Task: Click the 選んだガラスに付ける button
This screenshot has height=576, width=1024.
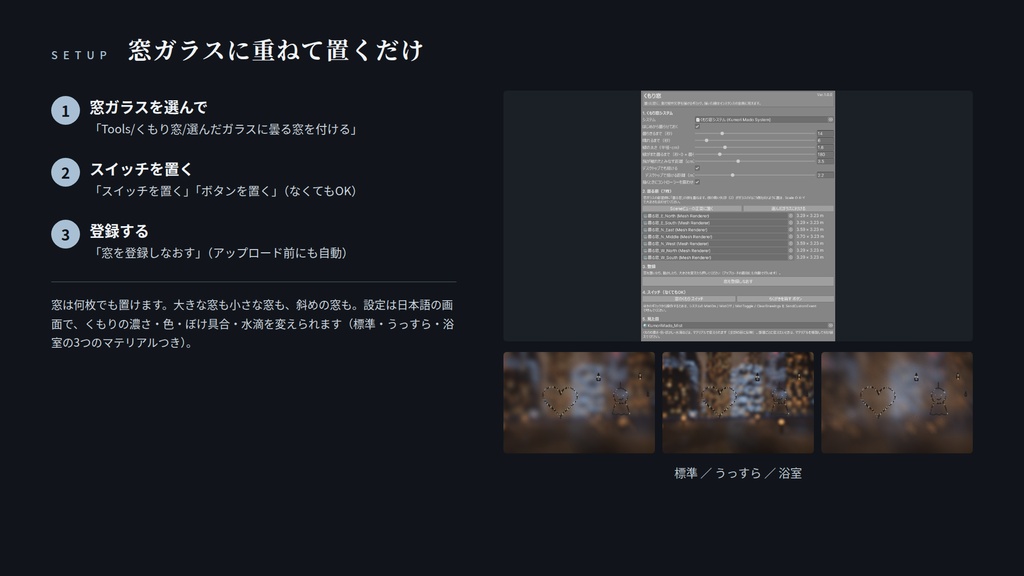Action: pos(788,208)
